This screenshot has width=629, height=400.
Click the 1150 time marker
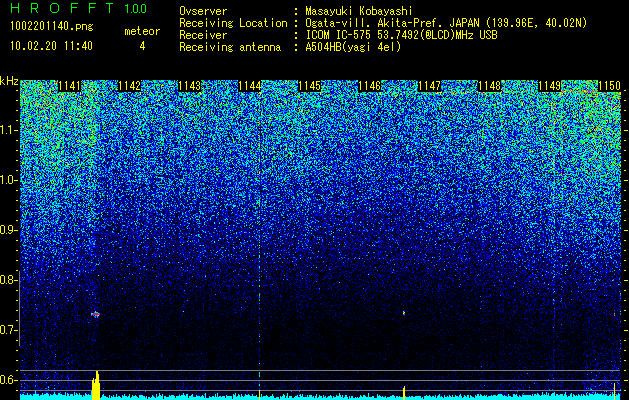(x=609, y=86)
